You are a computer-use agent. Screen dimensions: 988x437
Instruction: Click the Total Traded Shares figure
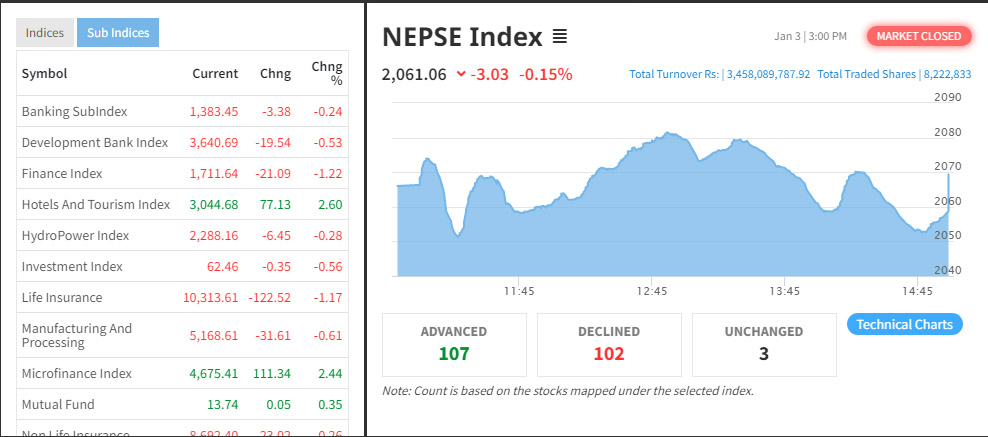pyautogui.click(x=944, y=74)
